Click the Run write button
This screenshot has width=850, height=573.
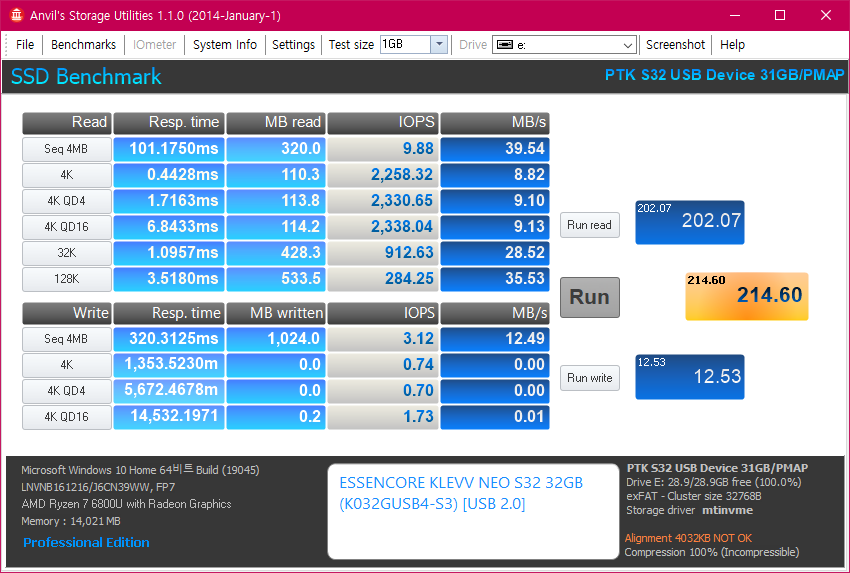coord(590,378)
